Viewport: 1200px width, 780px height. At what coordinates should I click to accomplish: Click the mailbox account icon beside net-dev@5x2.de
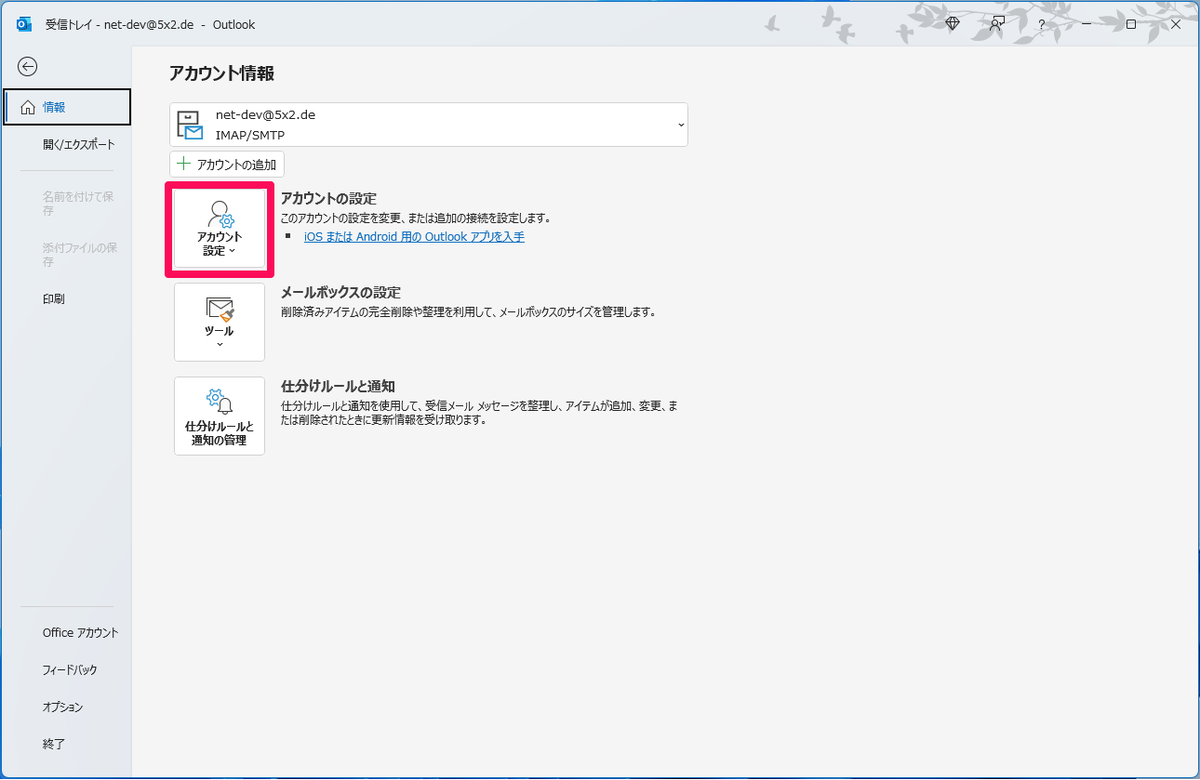pos(190,125)
